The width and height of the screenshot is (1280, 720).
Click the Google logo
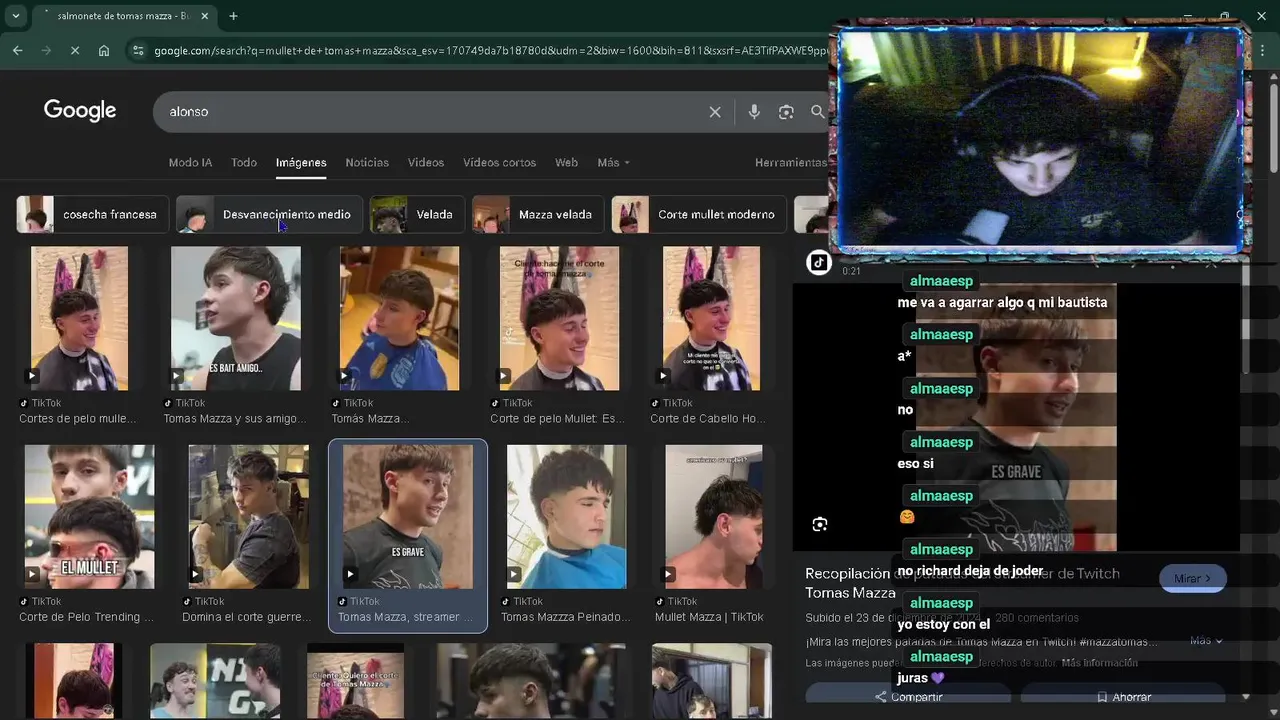coord(80,111)
